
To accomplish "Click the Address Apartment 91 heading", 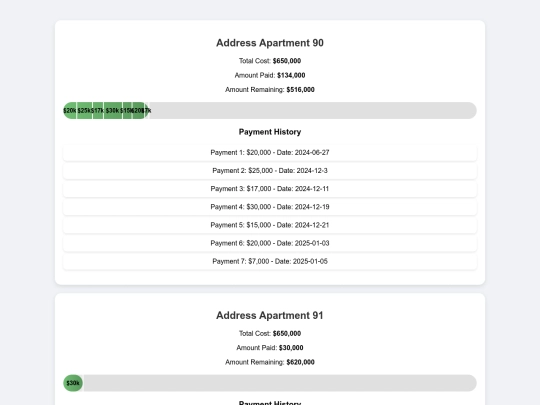I will coord(270,315).
